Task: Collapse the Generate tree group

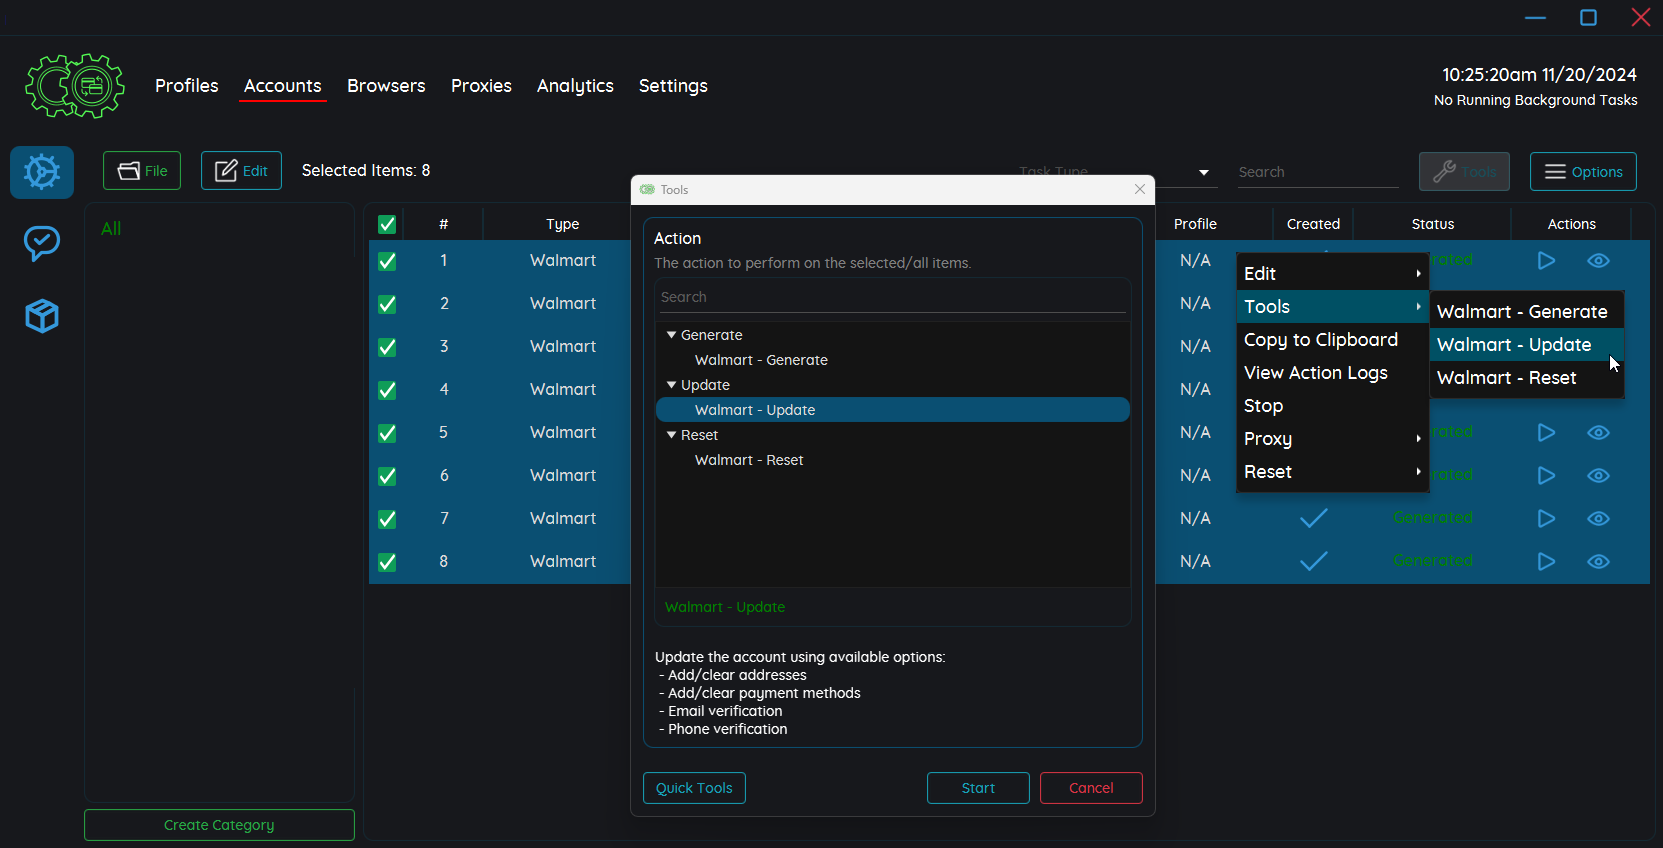Action: pos(672,335)
